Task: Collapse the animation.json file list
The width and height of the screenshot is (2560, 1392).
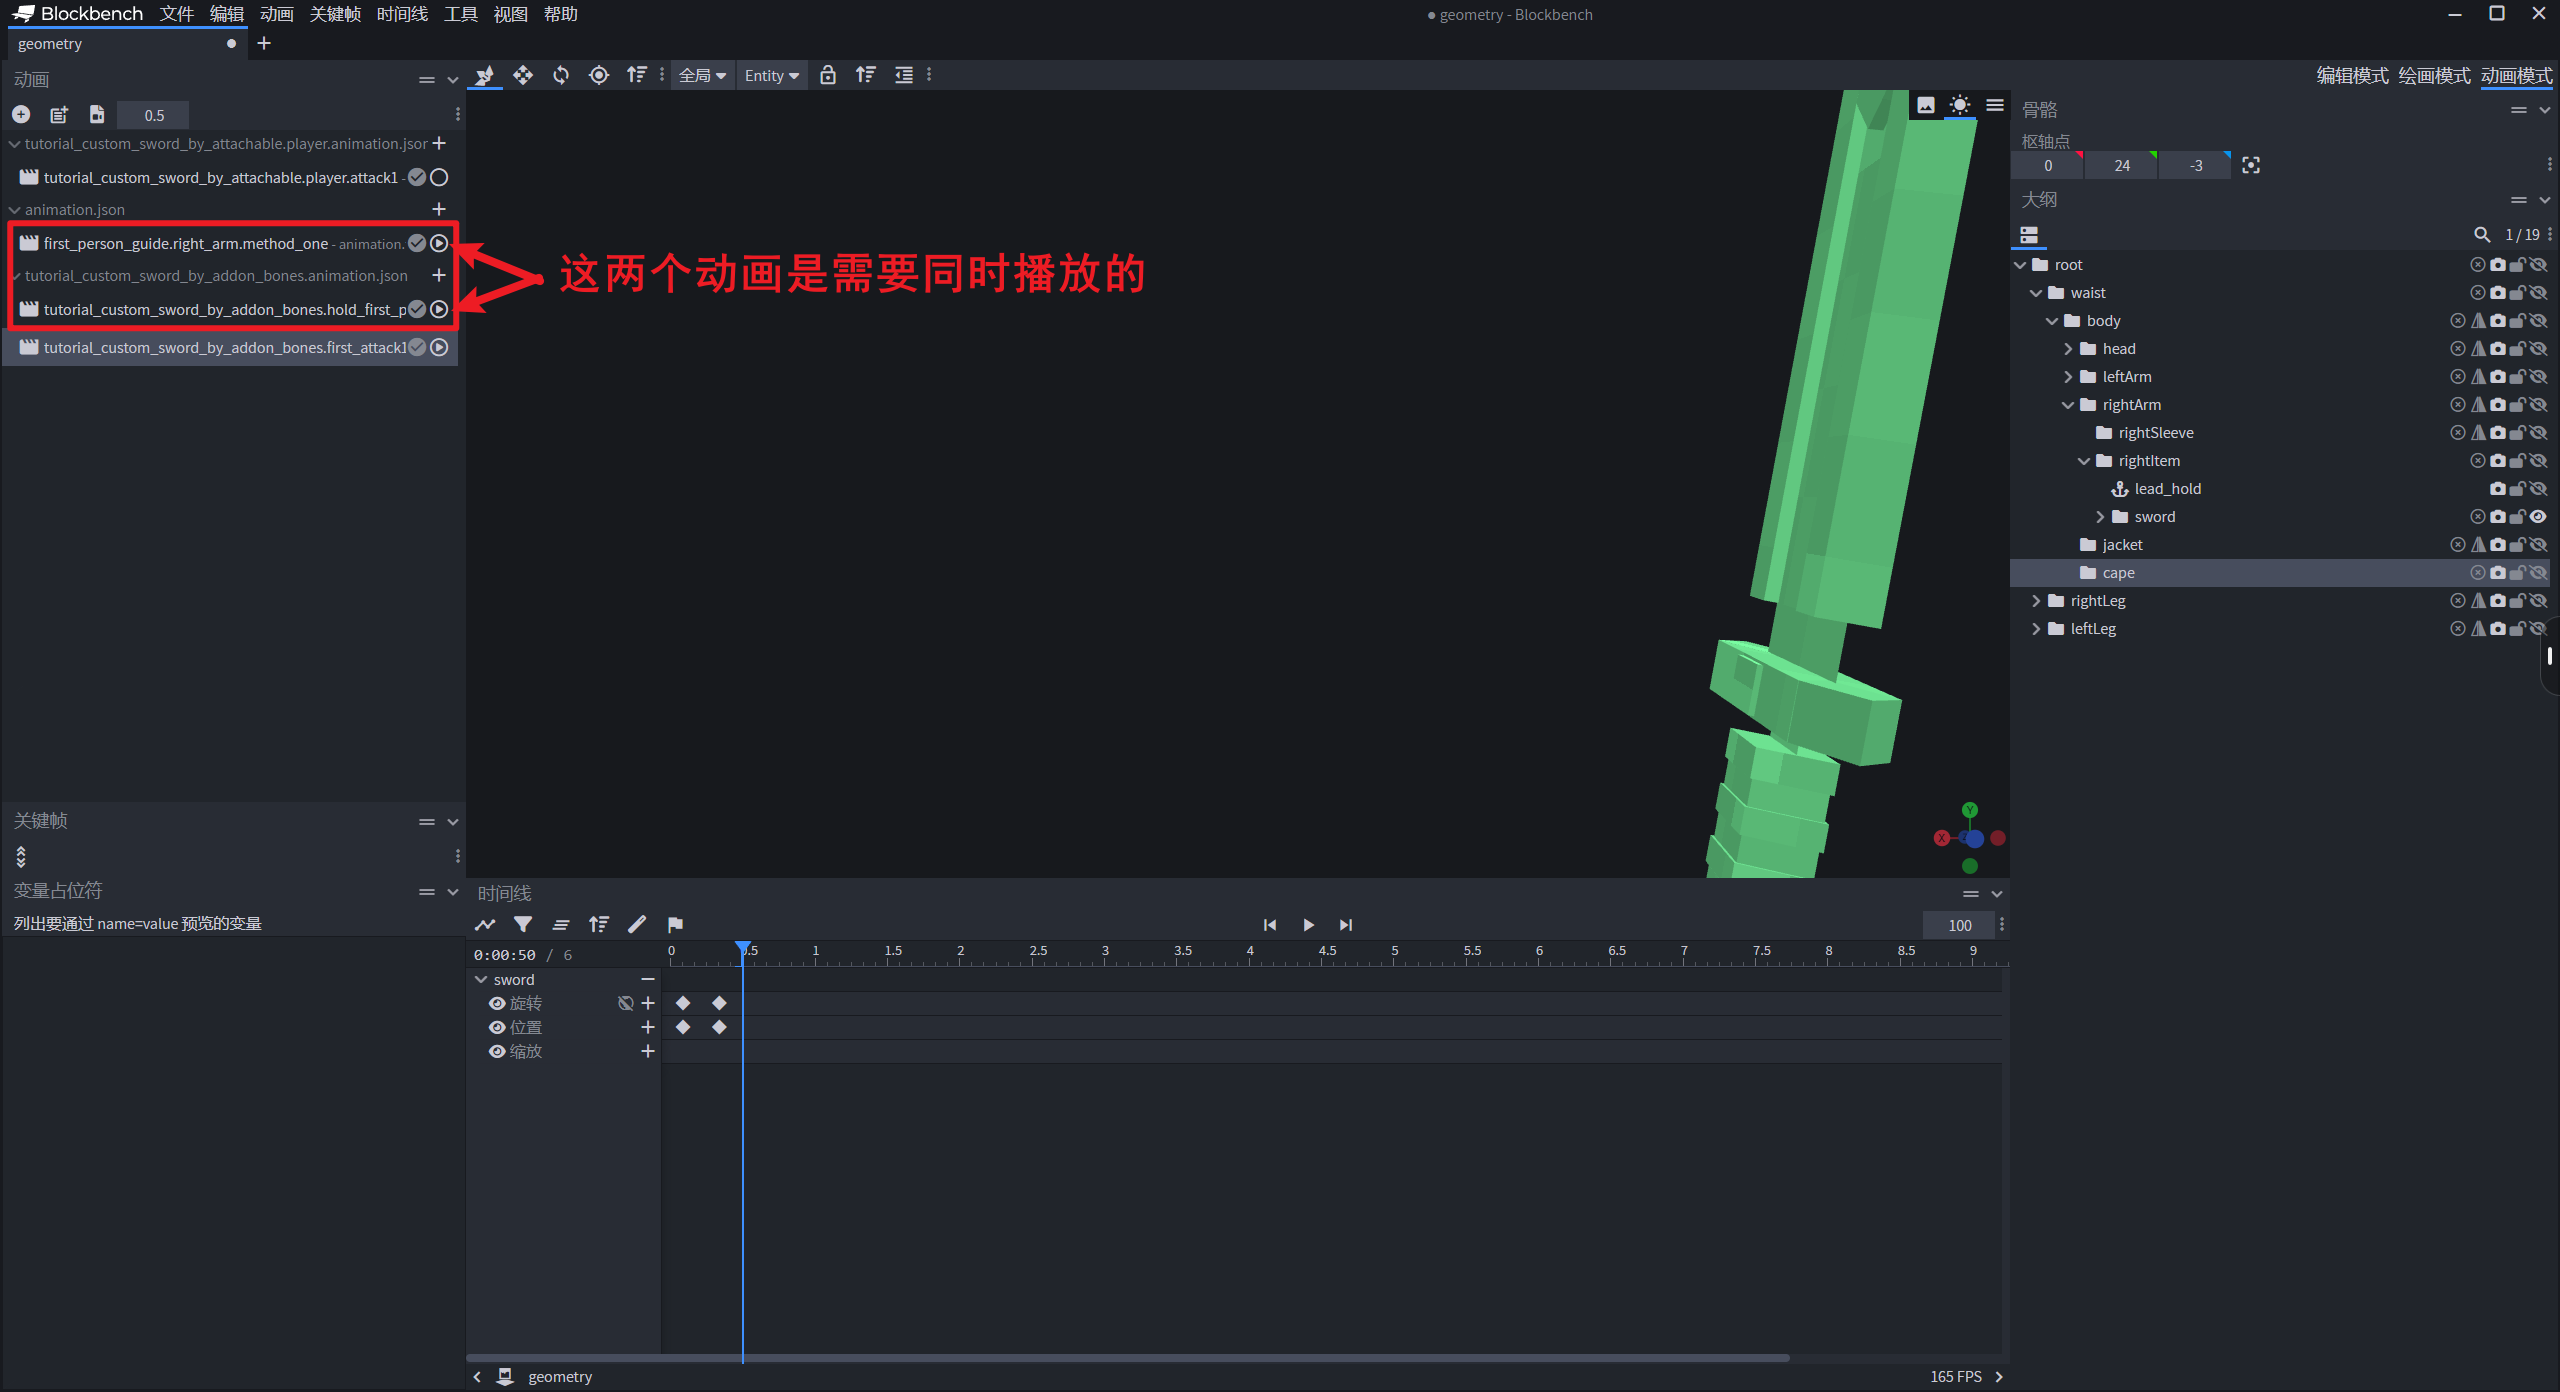Action: pyautogui.click(x=15, y=210)
